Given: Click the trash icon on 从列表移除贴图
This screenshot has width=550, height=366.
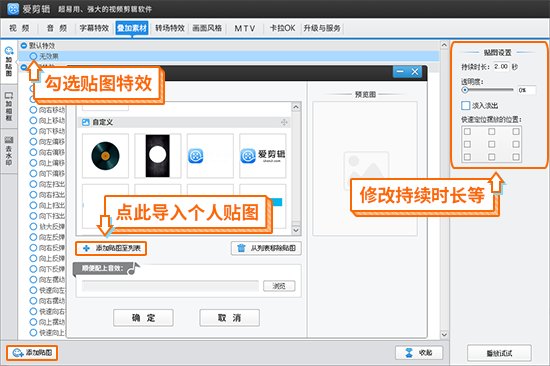Looking at the screenshot, I should tap(241, 248).
